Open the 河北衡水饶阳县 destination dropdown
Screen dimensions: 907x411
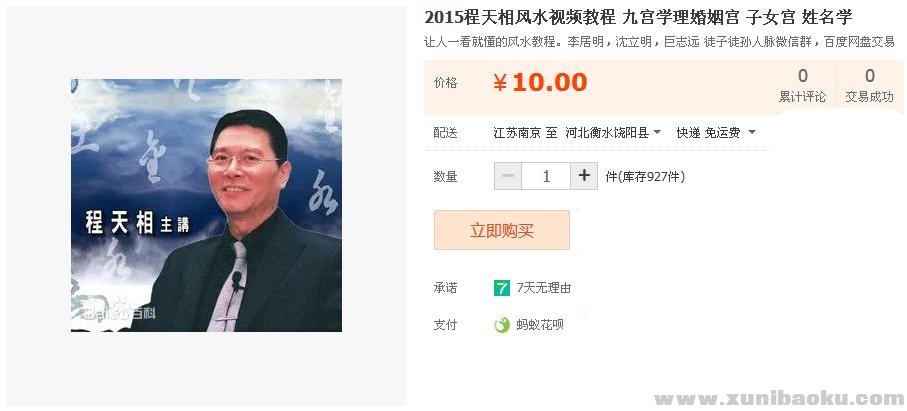tap(613, 133)
